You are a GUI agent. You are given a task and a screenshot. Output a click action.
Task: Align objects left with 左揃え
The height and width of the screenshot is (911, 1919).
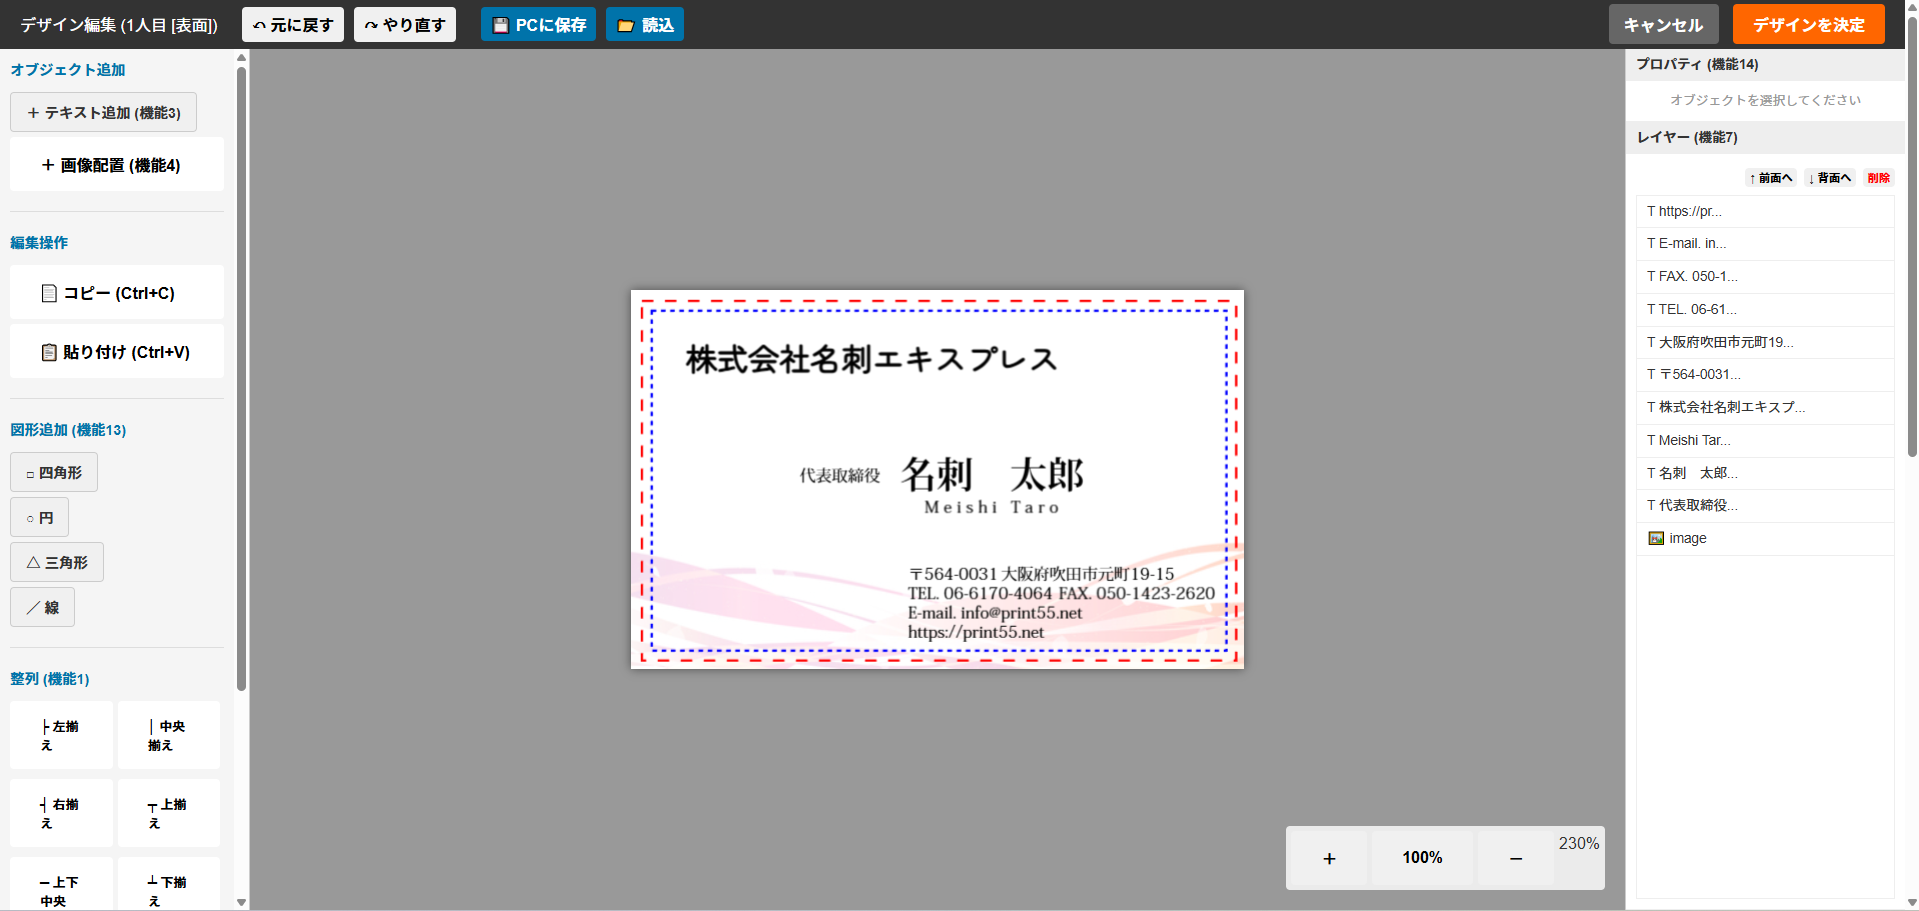(61, 736)
